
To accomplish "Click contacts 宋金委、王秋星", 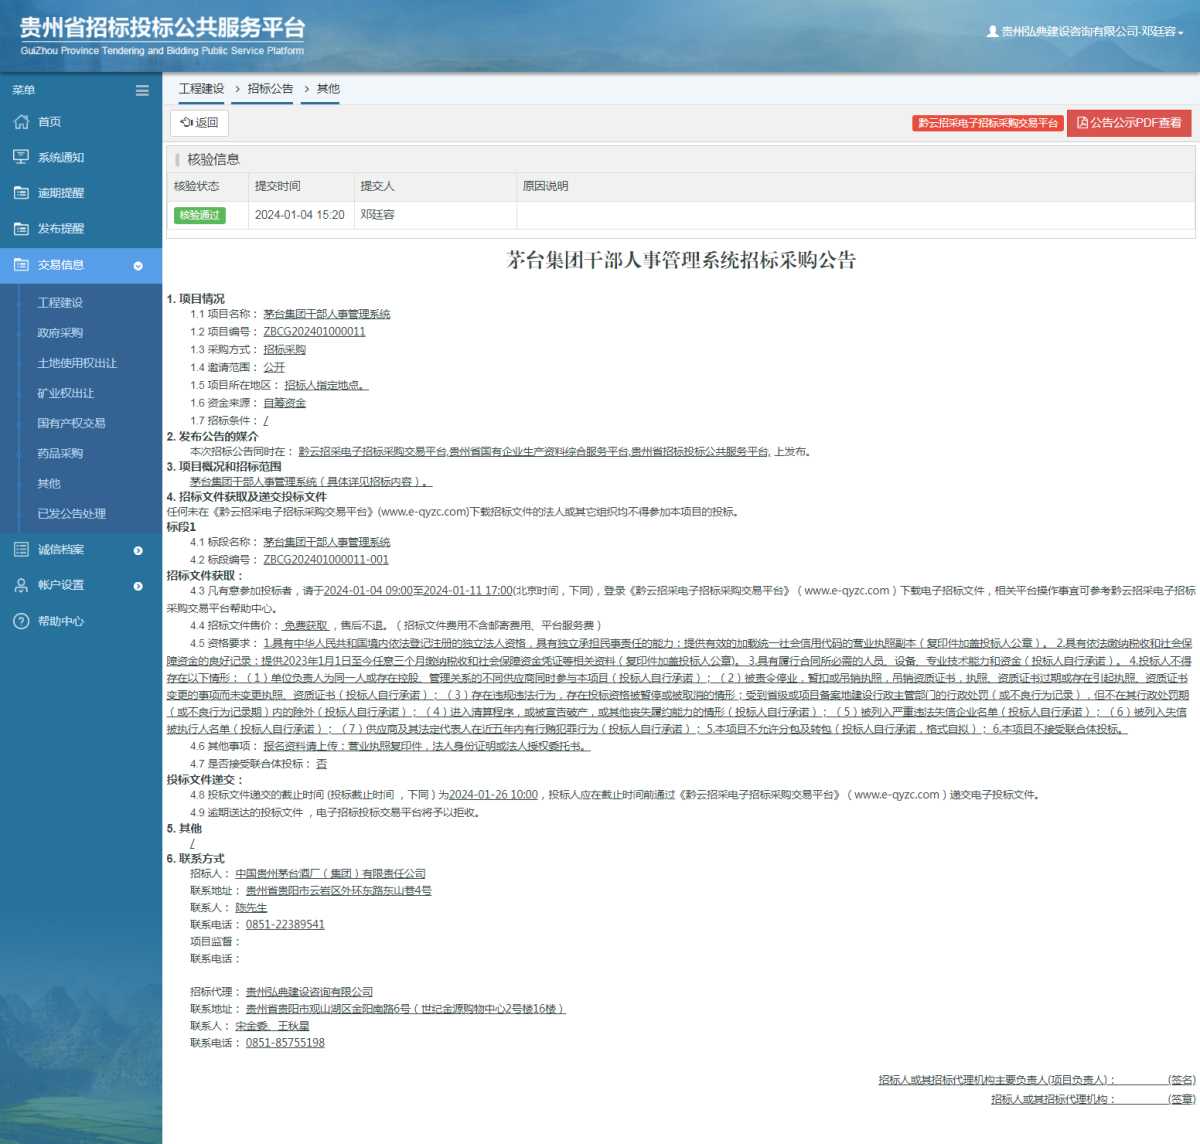I will click(272, 1026).
